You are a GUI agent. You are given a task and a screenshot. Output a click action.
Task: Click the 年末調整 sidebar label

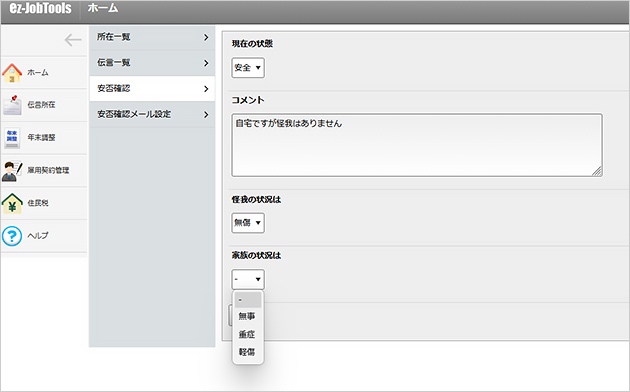(41, 138)
